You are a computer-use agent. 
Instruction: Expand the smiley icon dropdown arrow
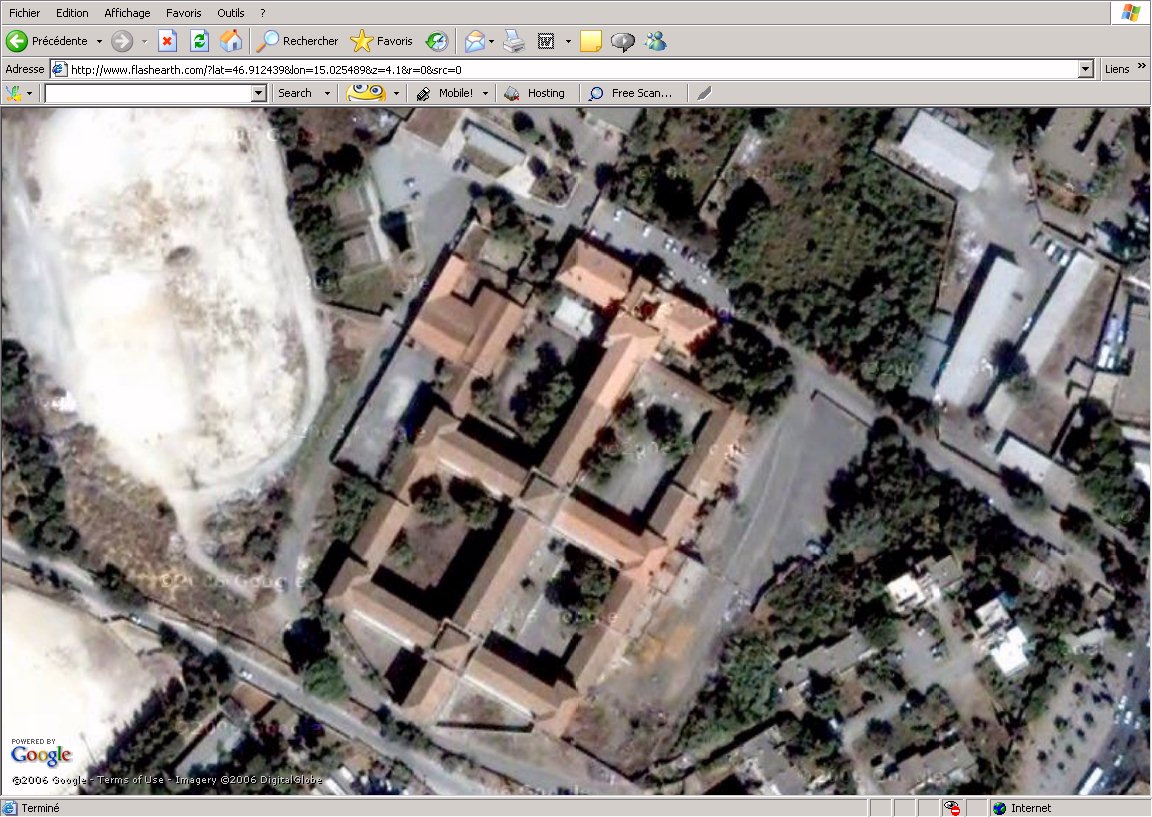396,93
